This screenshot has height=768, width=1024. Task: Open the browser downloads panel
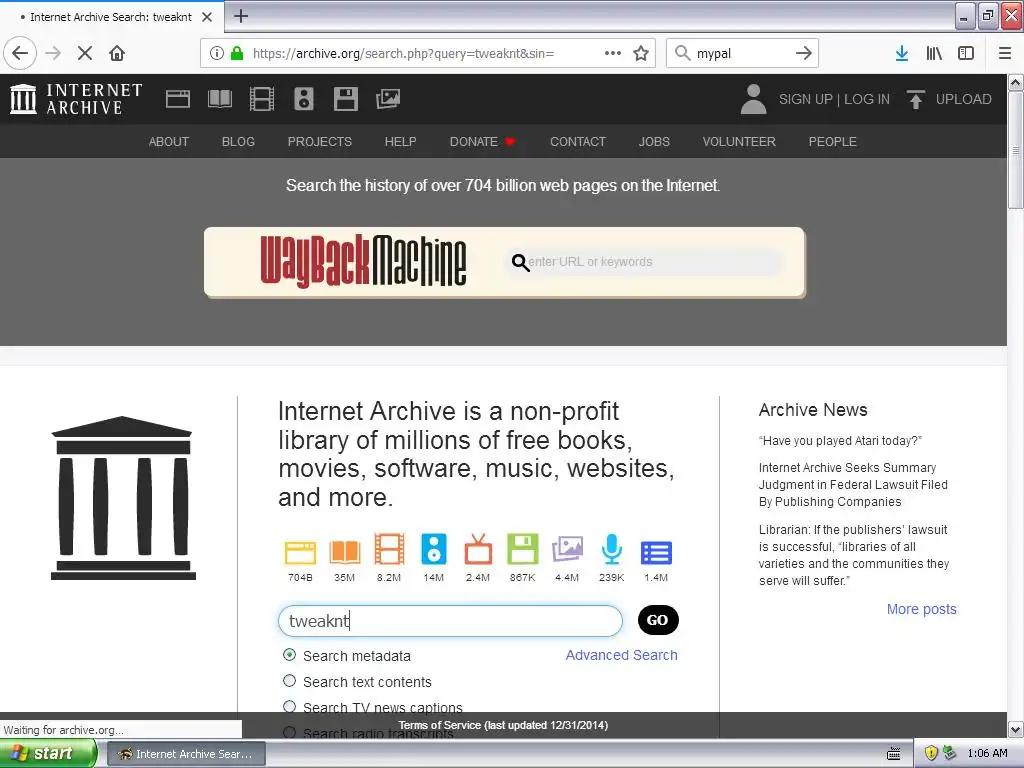(902, 53)
